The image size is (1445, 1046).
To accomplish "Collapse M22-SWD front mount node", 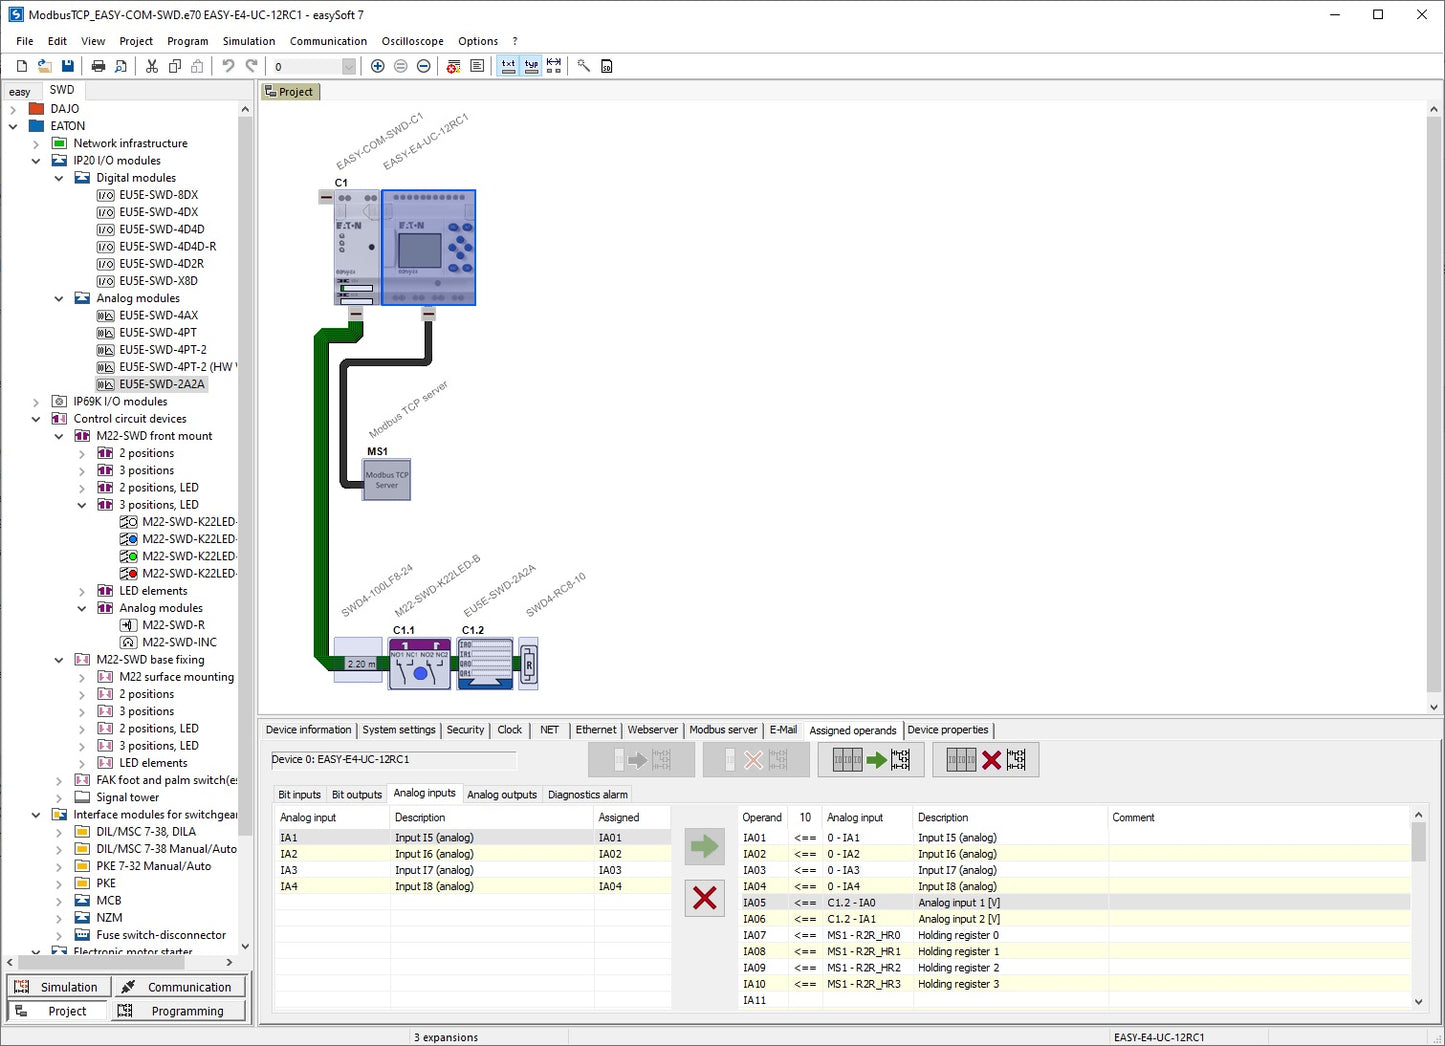I will click(59, 436).
